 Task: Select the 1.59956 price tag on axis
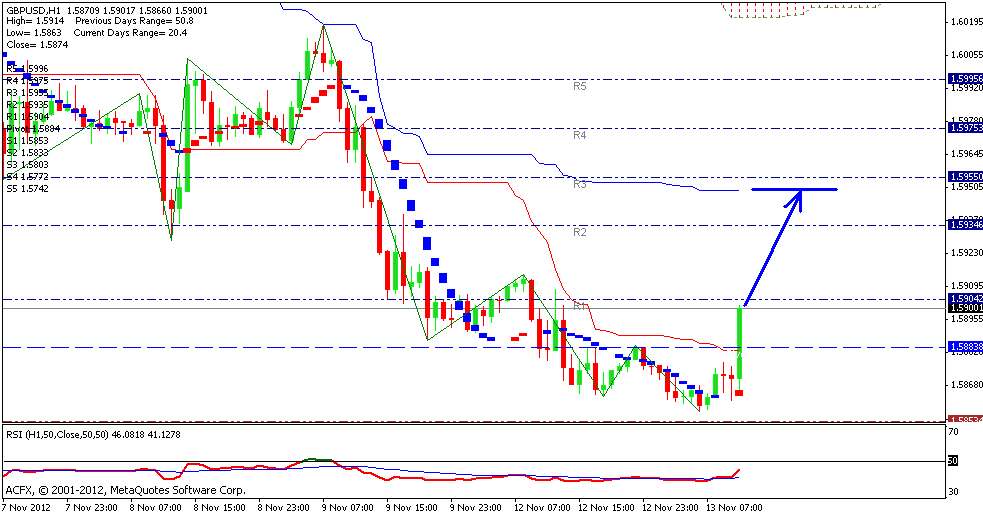tap(965, 79)
